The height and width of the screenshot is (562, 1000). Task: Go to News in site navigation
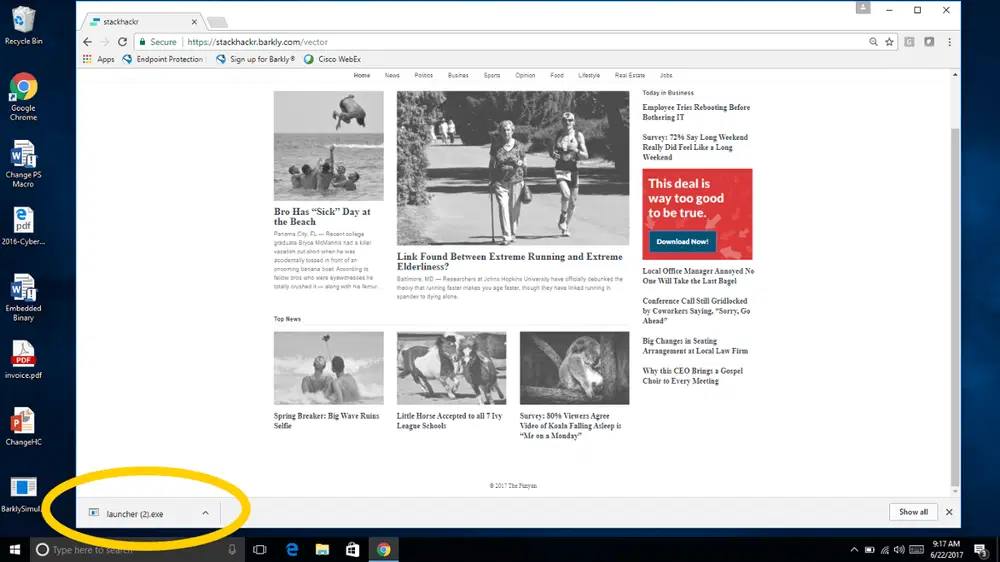[392, 75]
